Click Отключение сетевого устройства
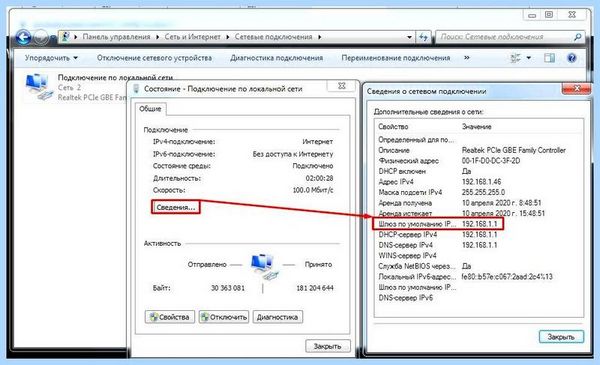Image resolution: width=600 pixels, height=365 pixels. click(x=154, y=58)
